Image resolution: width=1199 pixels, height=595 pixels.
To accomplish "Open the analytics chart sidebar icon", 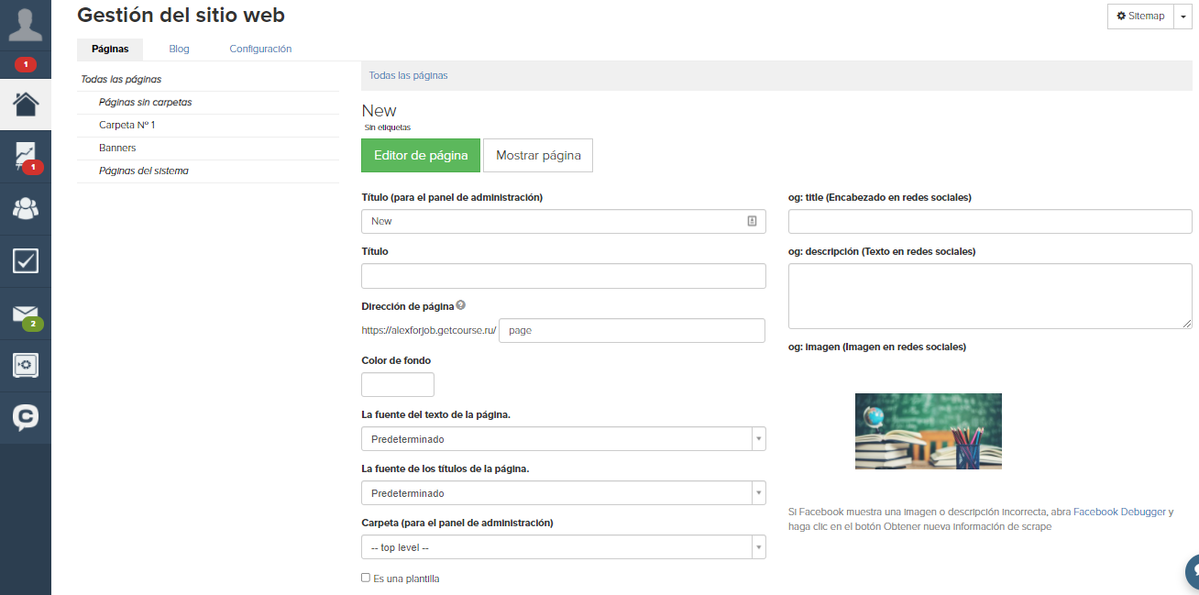I will tap(25, 156).
